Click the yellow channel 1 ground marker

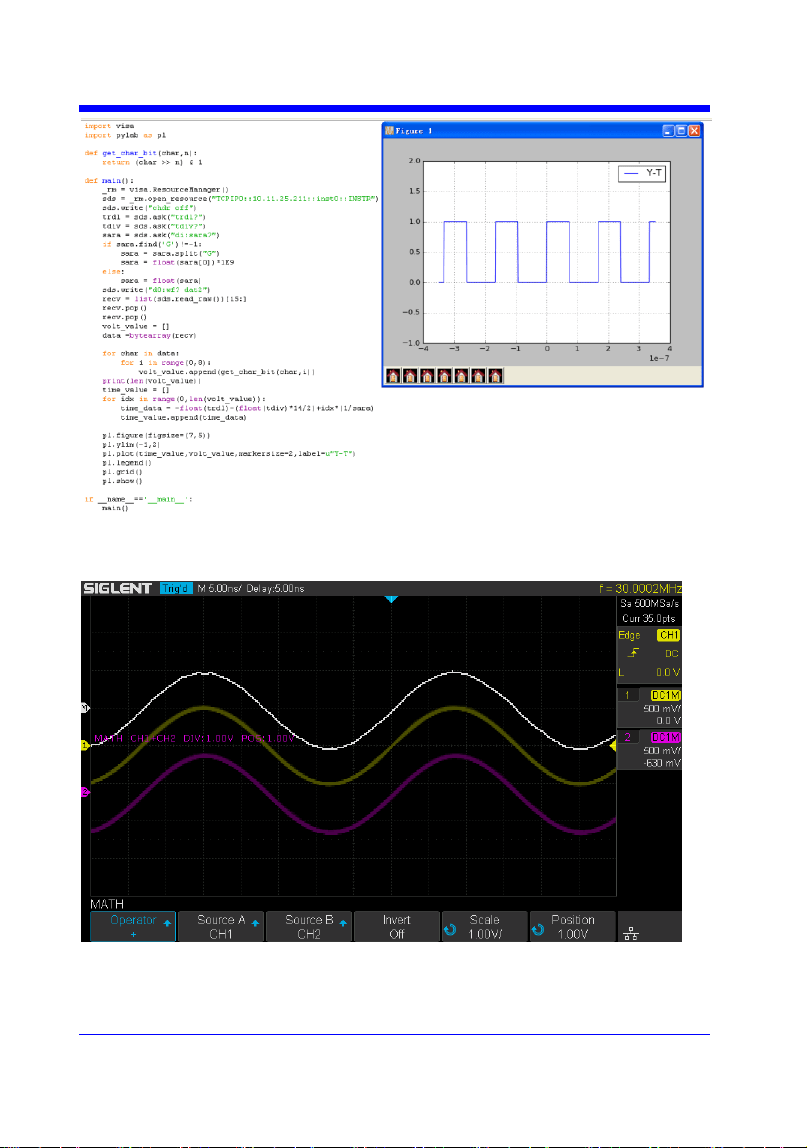(x=85, y=745)
